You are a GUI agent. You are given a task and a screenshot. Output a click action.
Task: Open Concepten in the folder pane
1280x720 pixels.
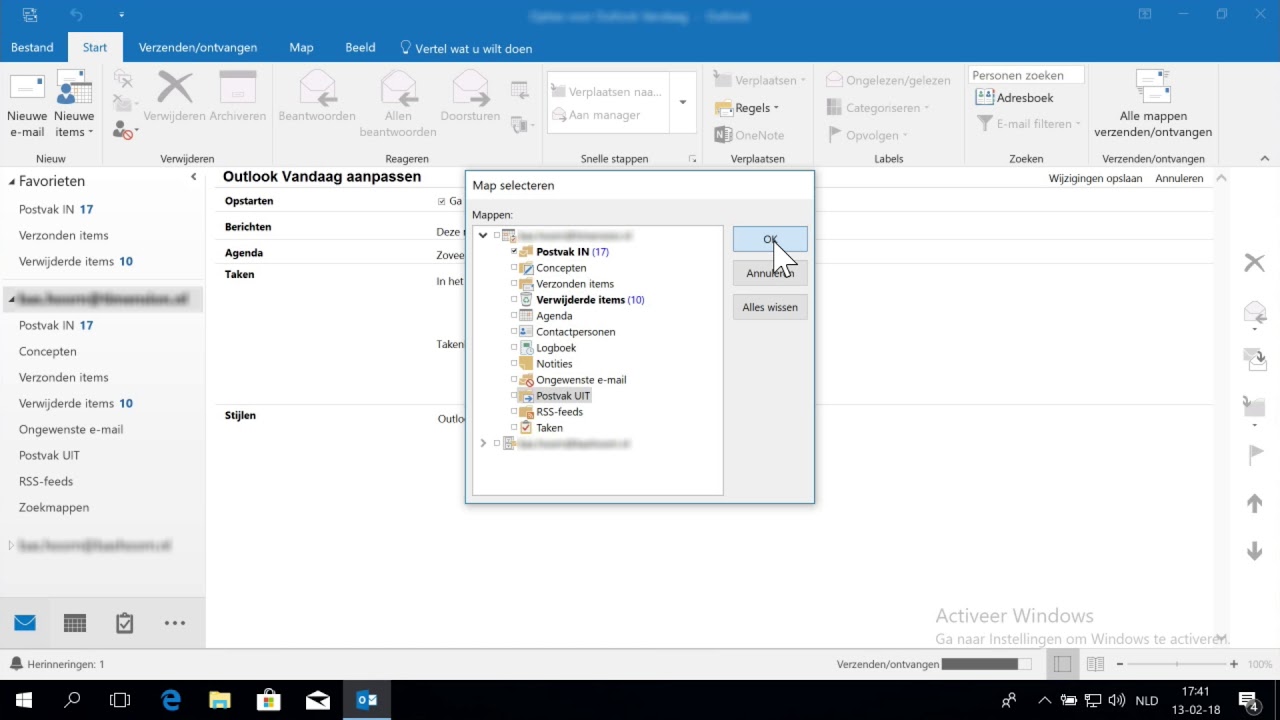pyautogui.click(x=48, y=352)
